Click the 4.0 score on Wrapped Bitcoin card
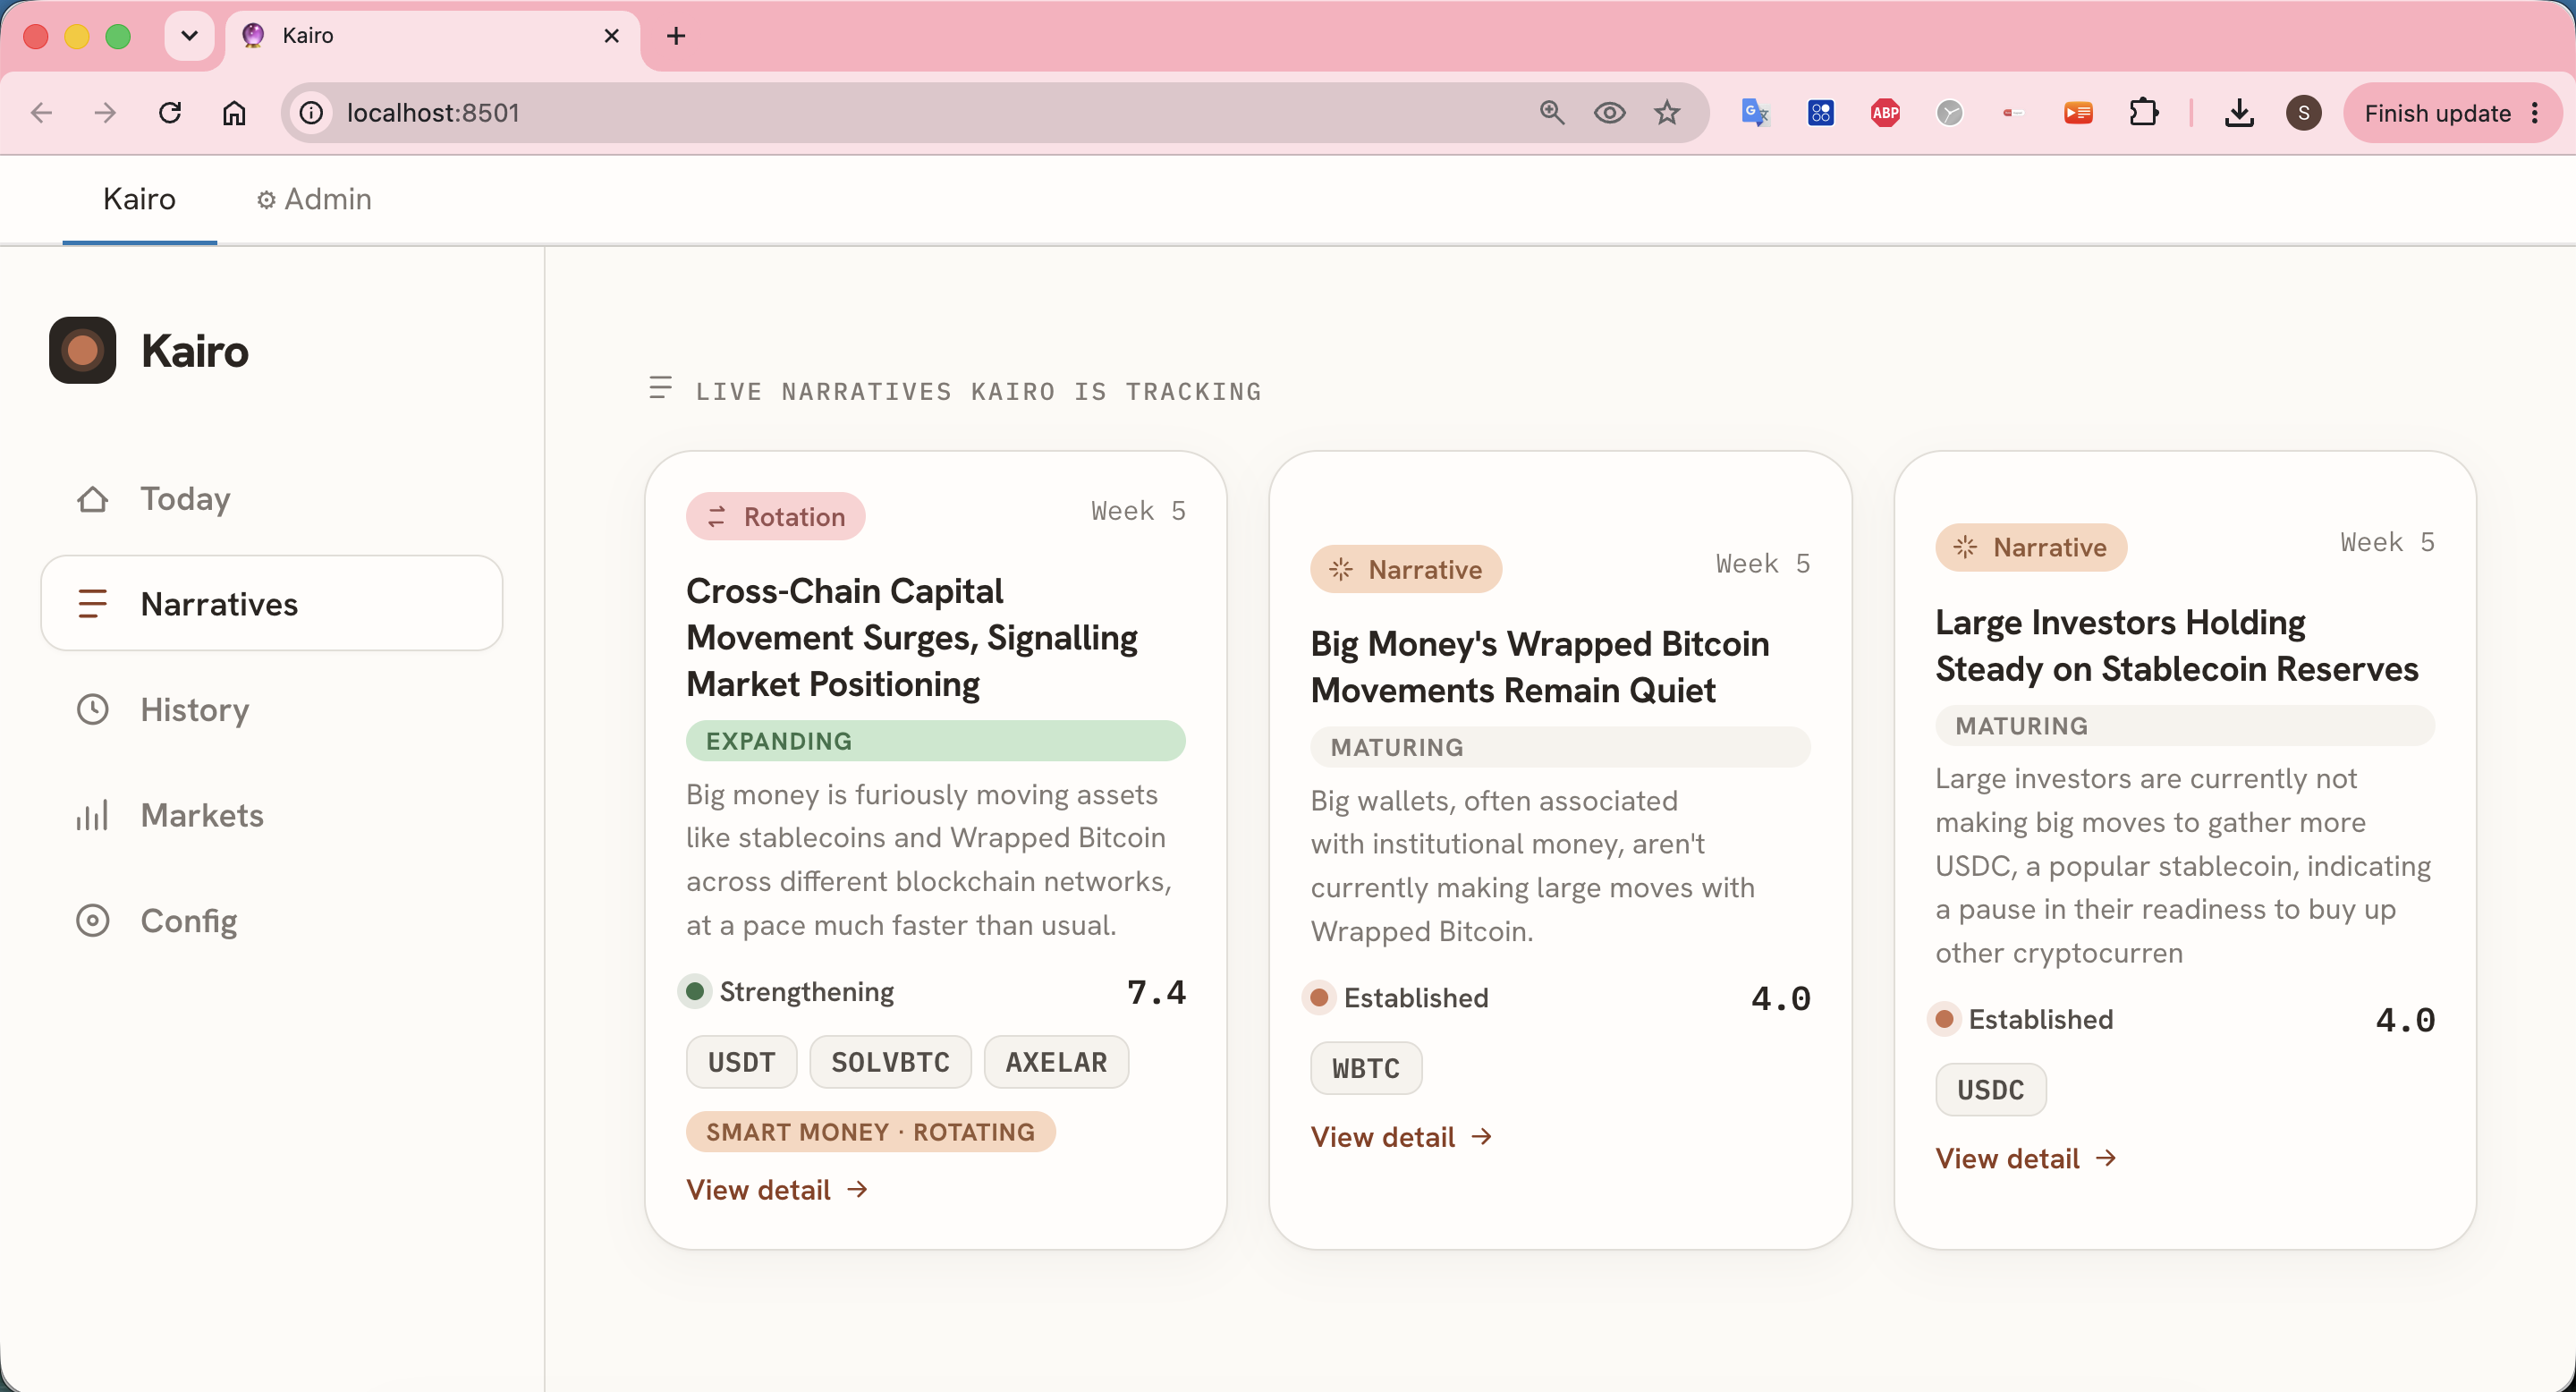This screenshot has width=2576, height=1392. (1780, 998)
